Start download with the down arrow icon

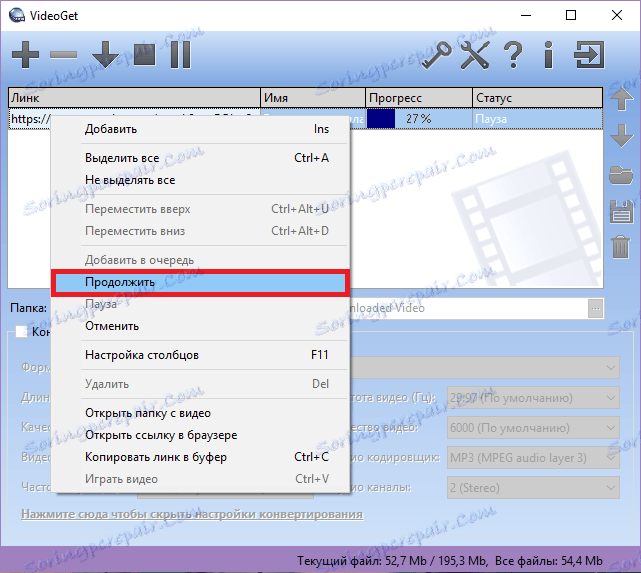point(105,54)
